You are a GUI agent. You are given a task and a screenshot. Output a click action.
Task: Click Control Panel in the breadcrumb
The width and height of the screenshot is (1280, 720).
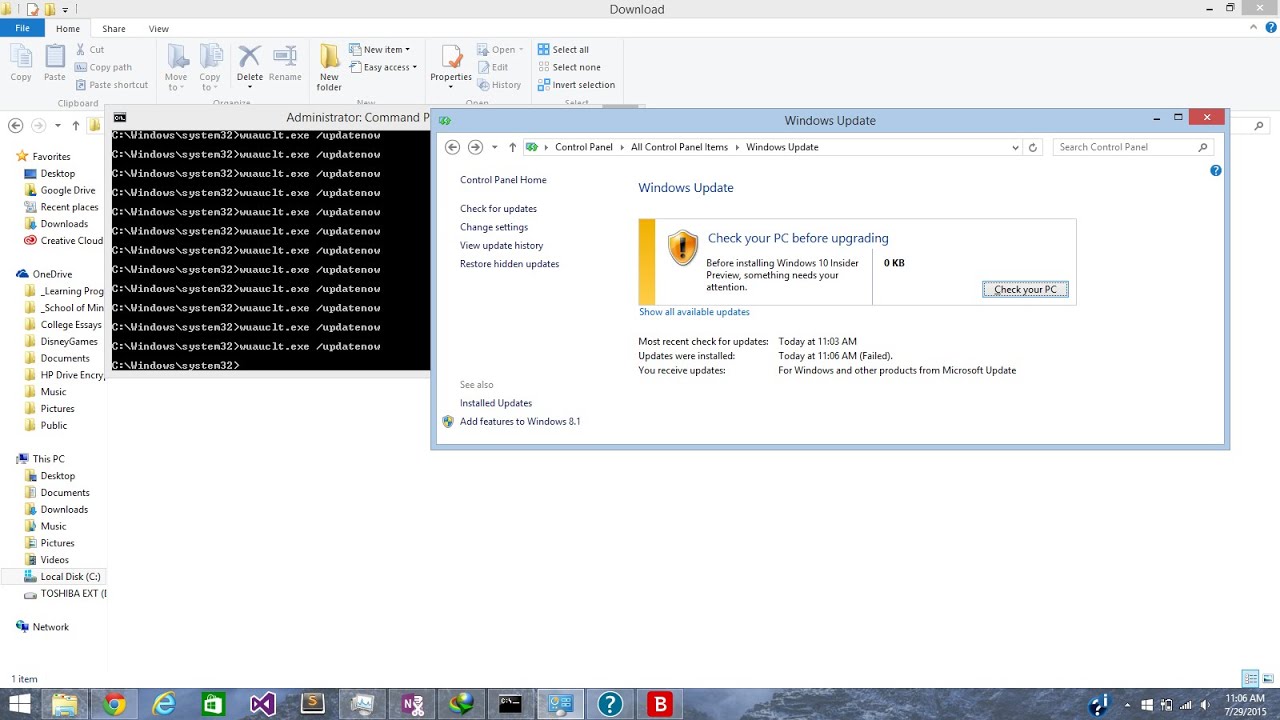tap(584, 147)
